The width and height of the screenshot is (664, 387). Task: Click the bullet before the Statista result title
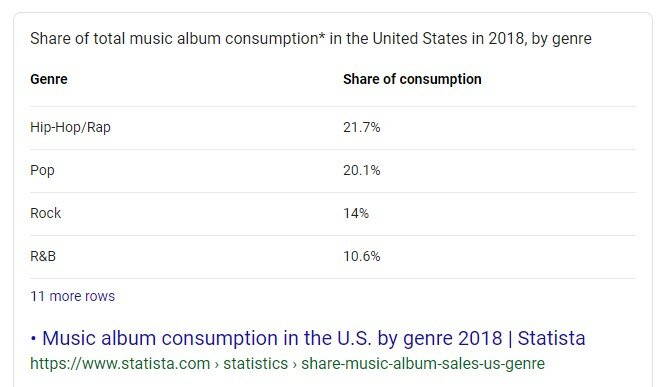pos(33,338)
